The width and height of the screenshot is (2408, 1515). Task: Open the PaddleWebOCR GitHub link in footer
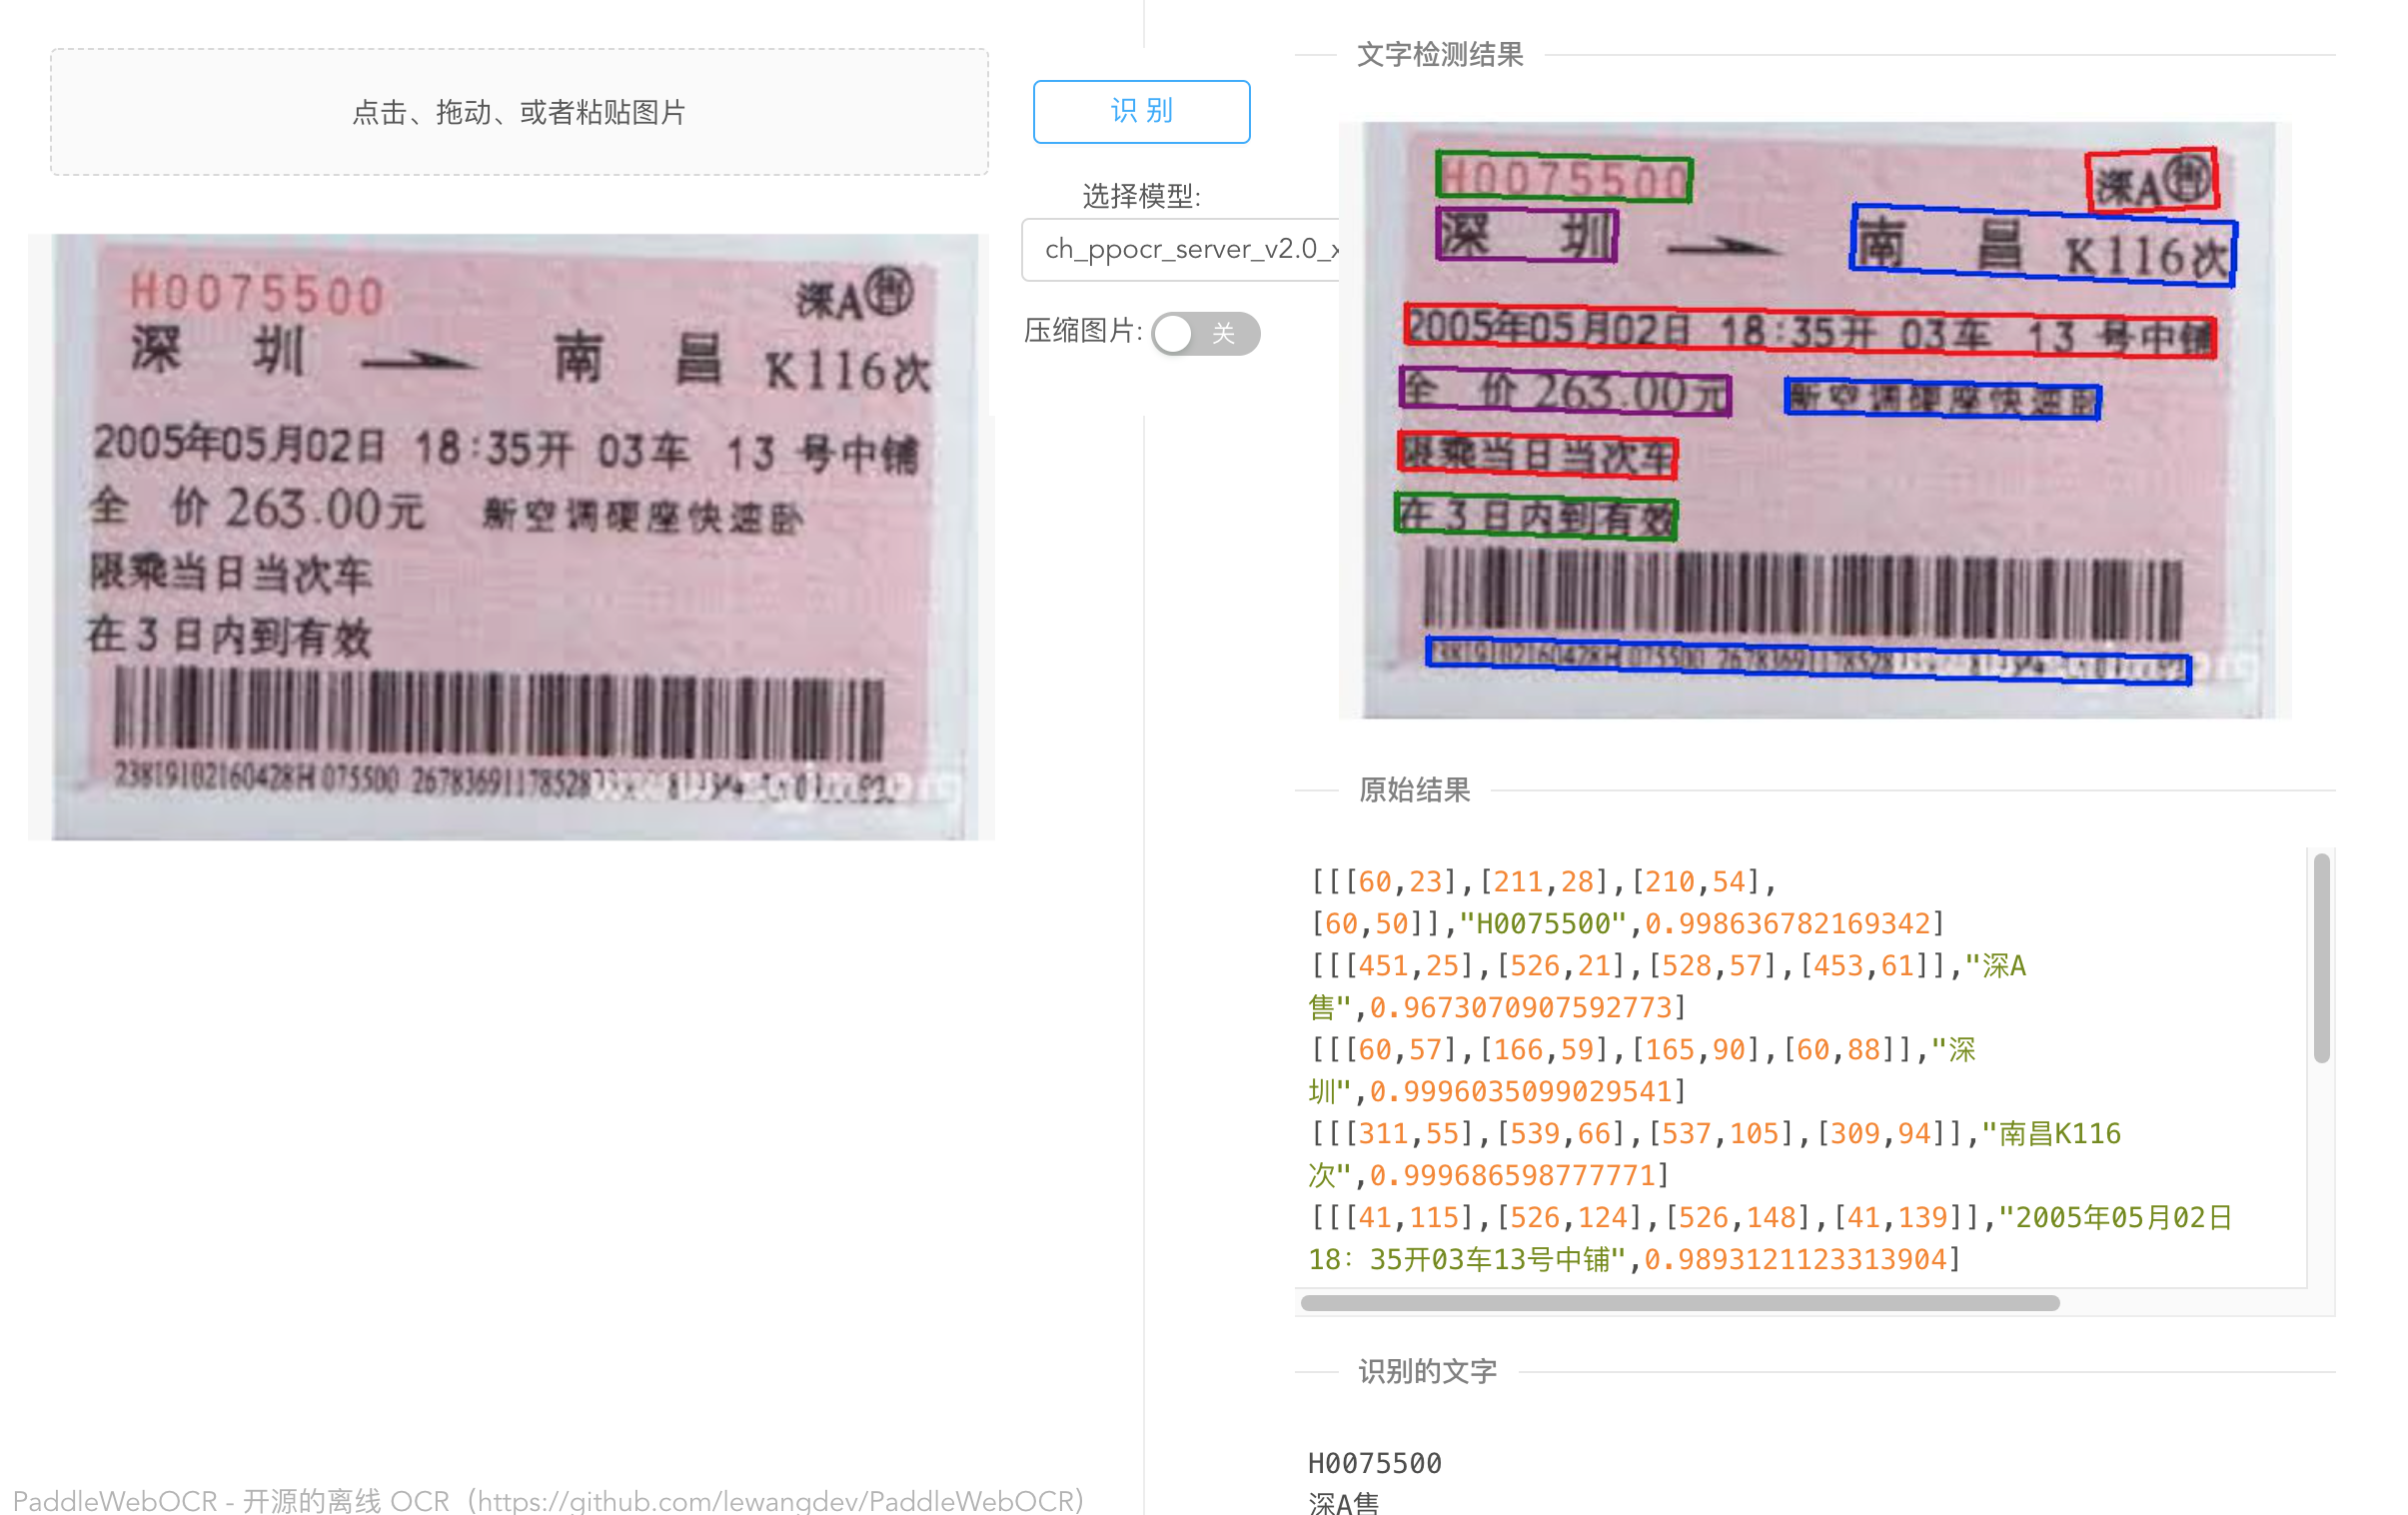[x=548, y=1499]
